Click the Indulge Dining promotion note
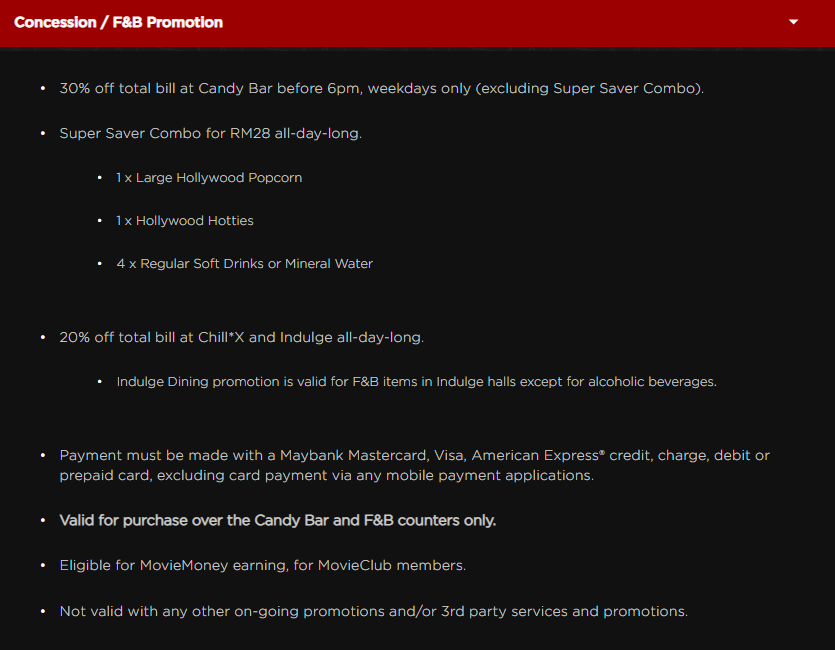This screenshot has width=835, height=650. pyautogui.click(x=416, y=381)
